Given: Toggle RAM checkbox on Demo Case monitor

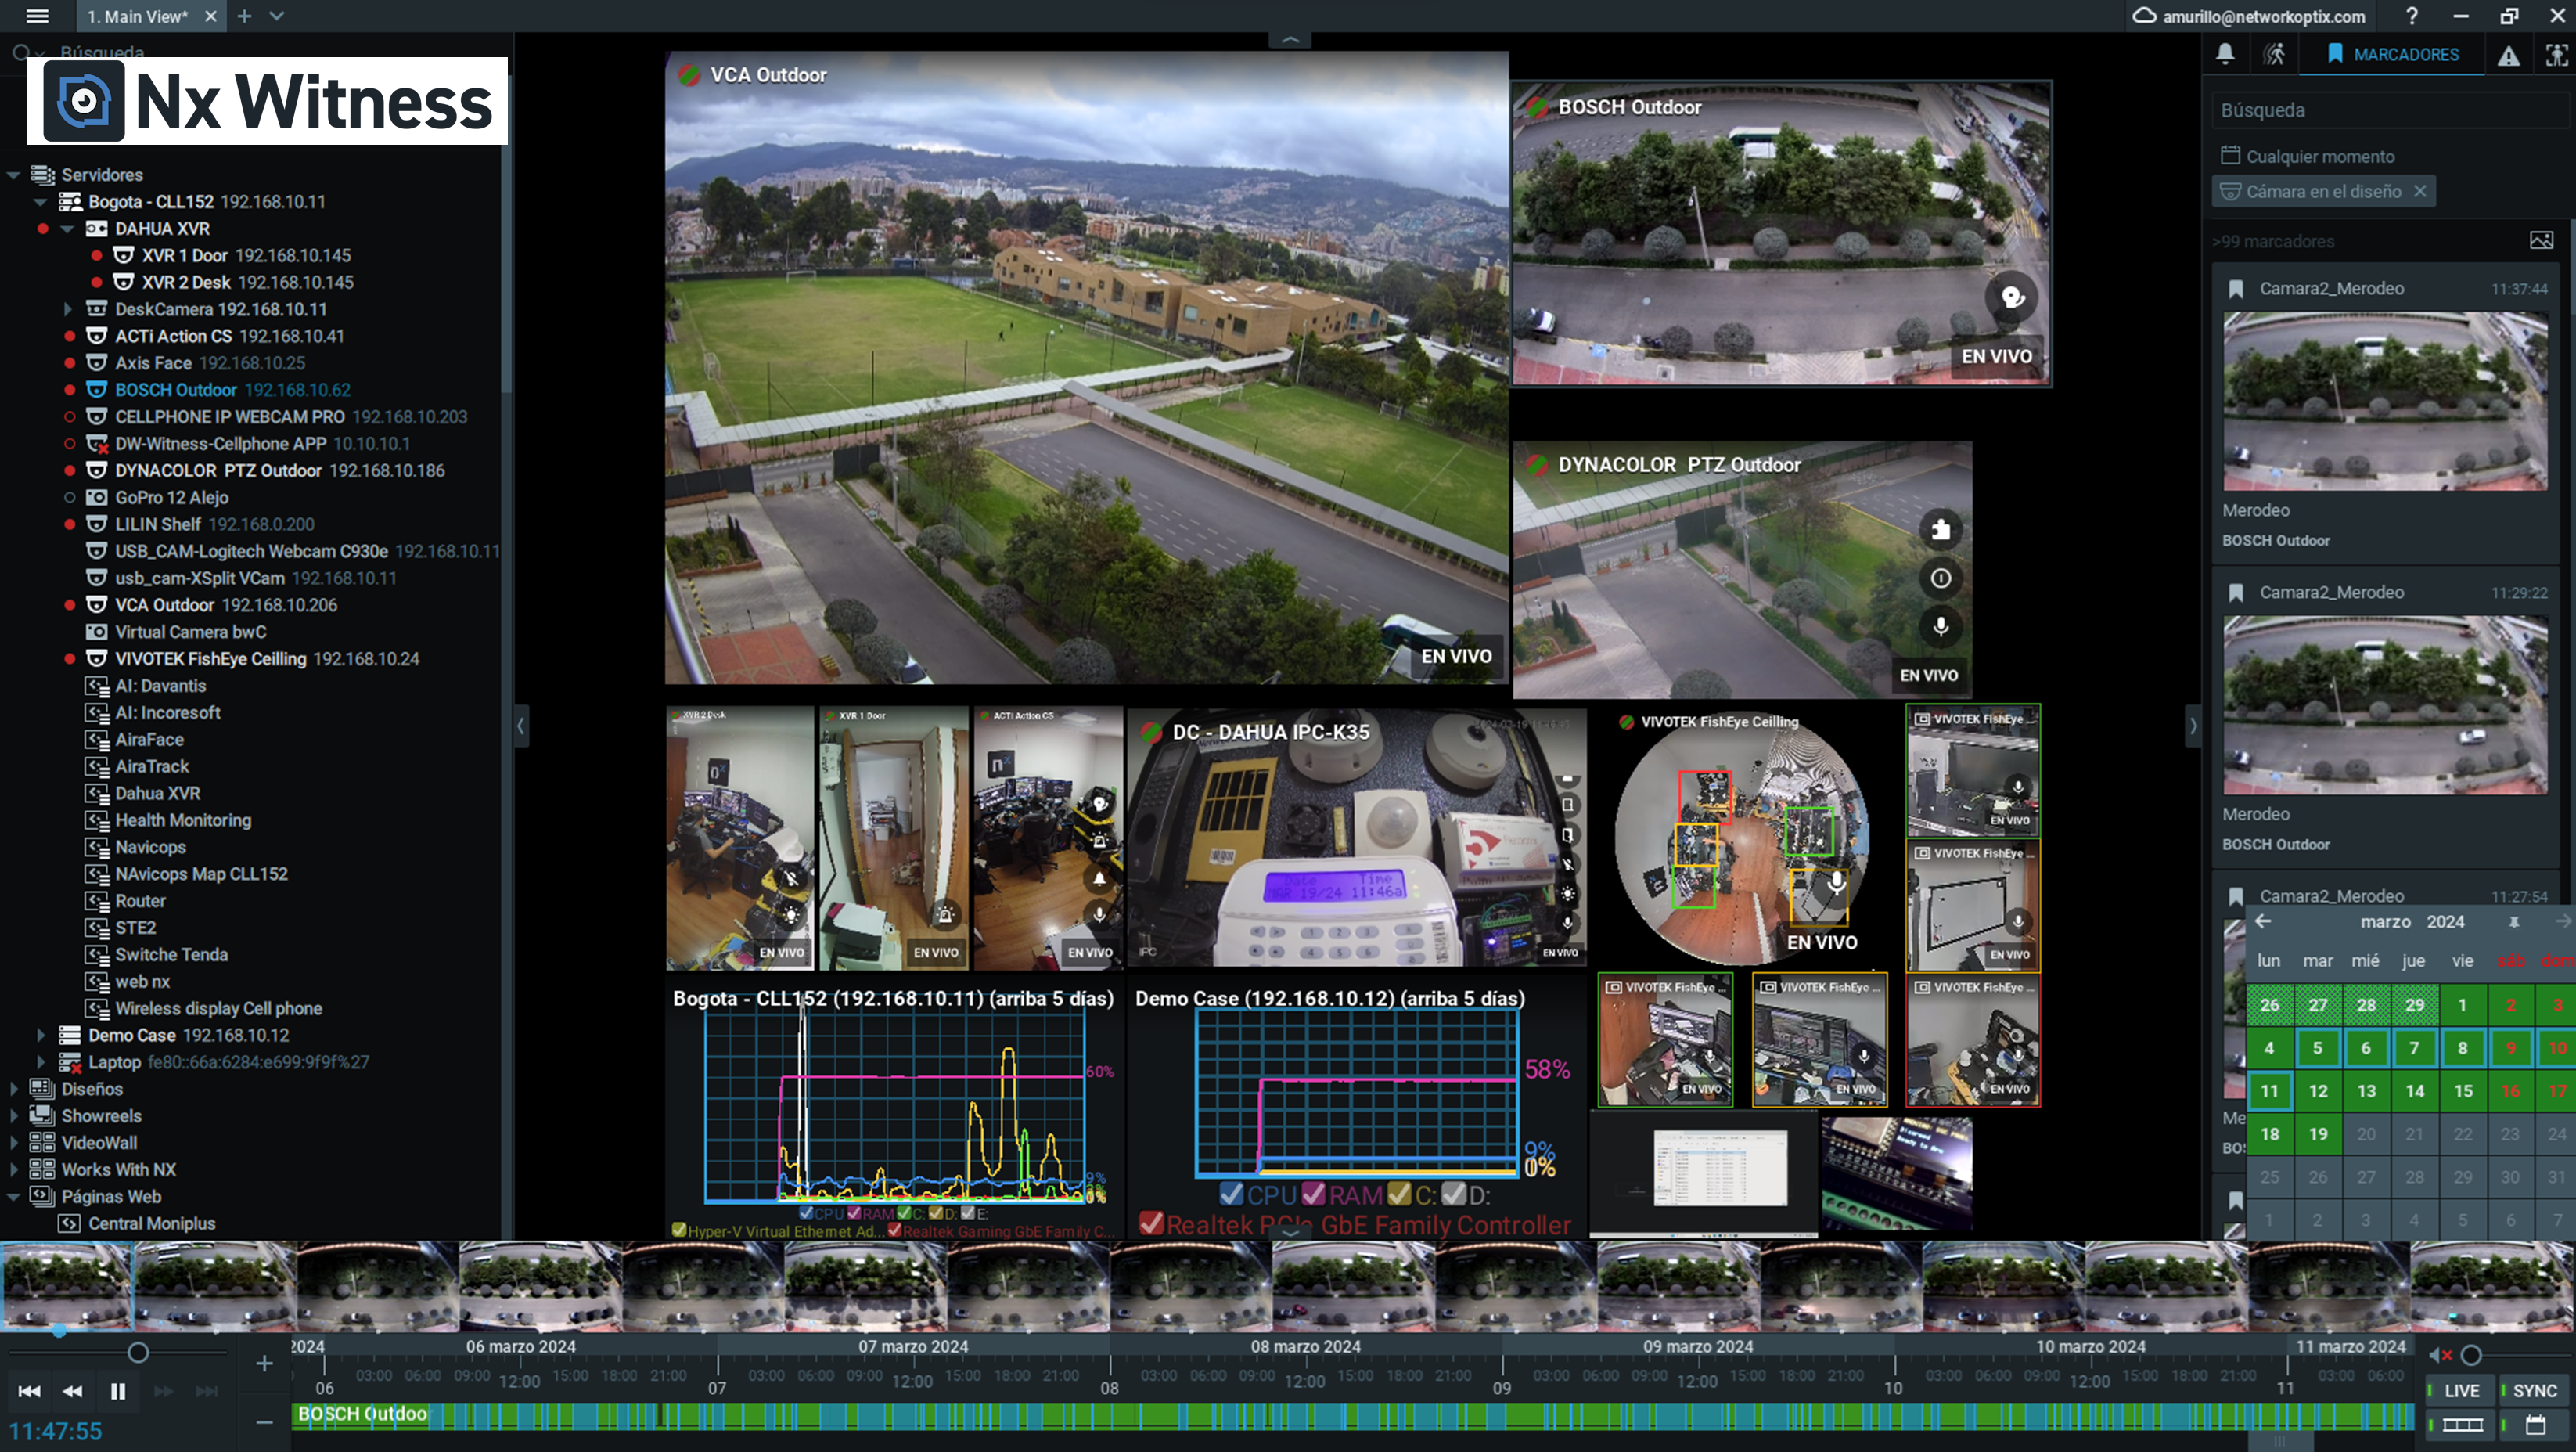Looking at the screenshot, I should 1314,1194.
